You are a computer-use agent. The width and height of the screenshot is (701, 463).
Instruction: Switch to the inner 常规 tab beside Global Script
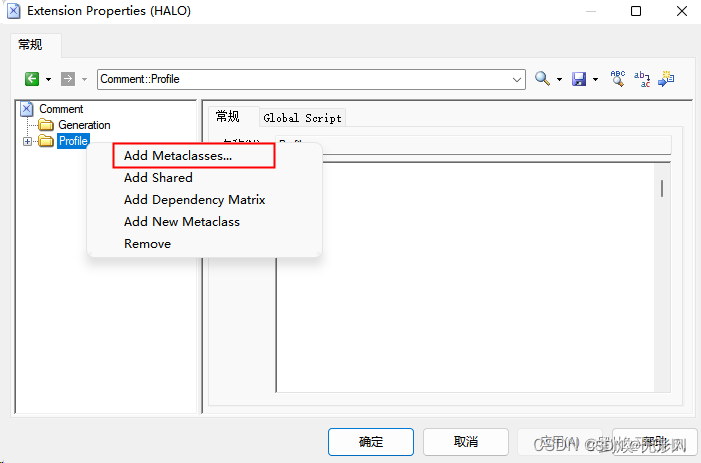click(228, 117)
